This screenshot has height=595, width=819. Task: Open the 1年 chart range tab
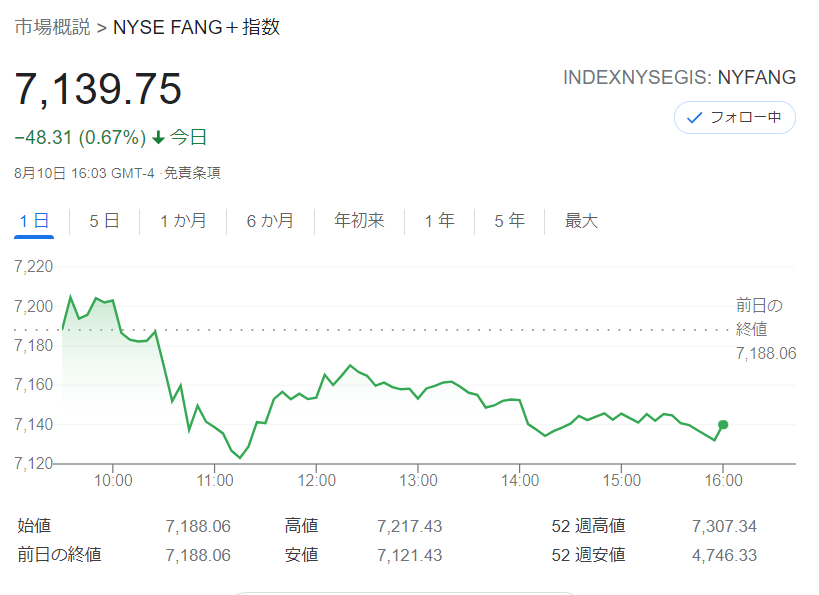pyautogui.click(x=439, y=221)
